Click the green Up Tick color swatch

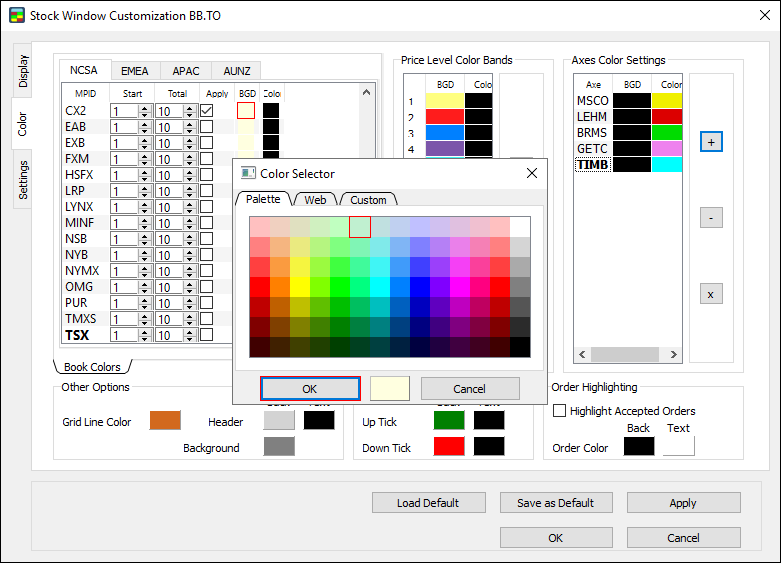tap(449, 422)
